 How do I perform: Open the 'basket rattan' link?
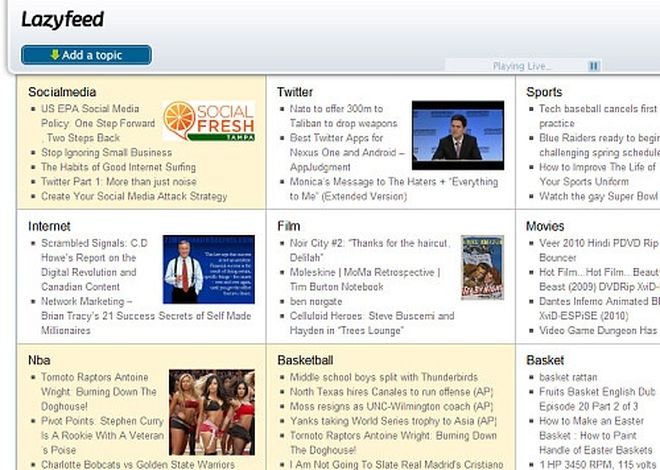tap(568, 377)
